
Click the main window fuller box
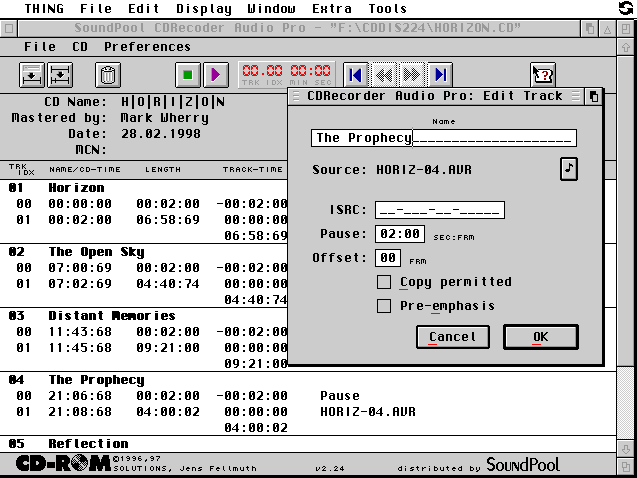click(x=626, y=28)
